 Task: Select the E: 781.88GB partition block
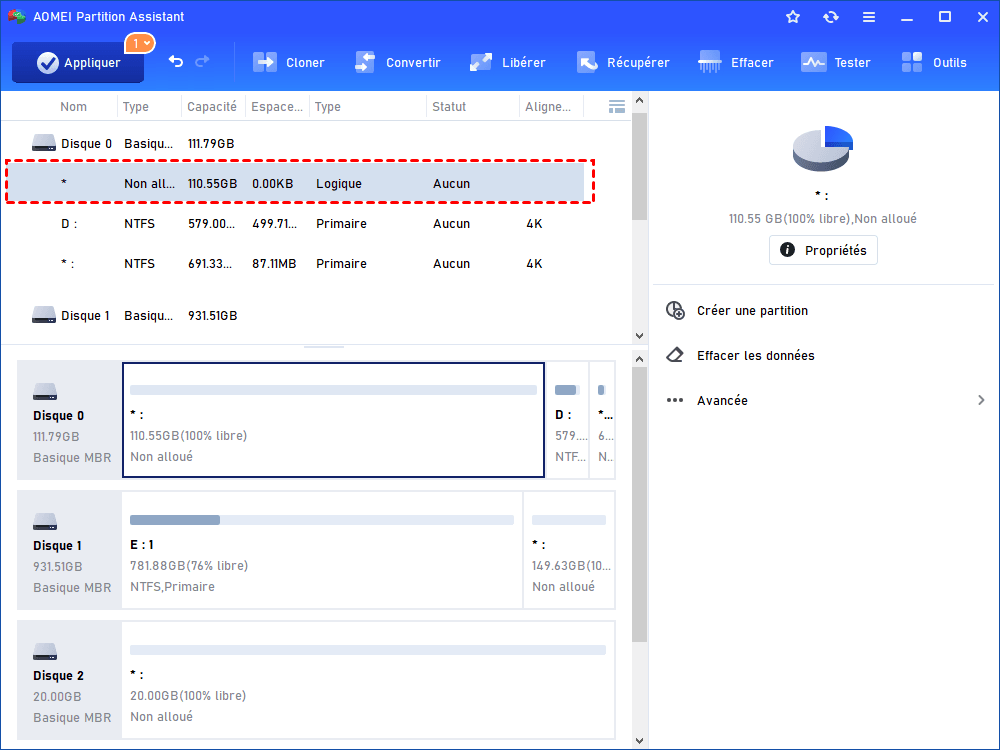coord(322,550)
